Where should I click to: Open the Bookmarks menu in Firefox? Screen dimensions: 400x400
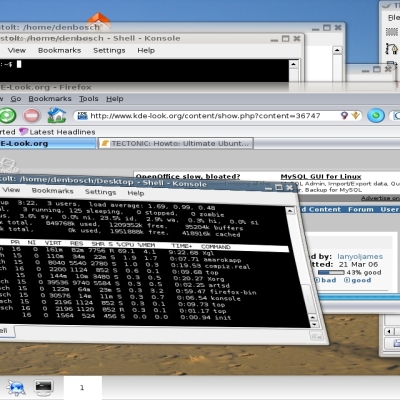pos(50,99)
